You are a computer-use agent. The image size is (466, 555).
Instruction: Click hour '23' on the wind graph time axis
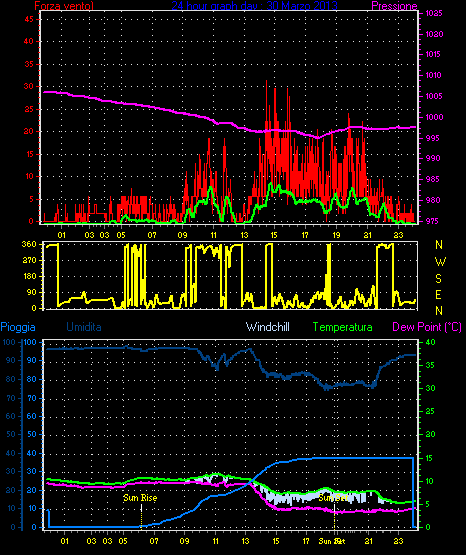(398, 235)
